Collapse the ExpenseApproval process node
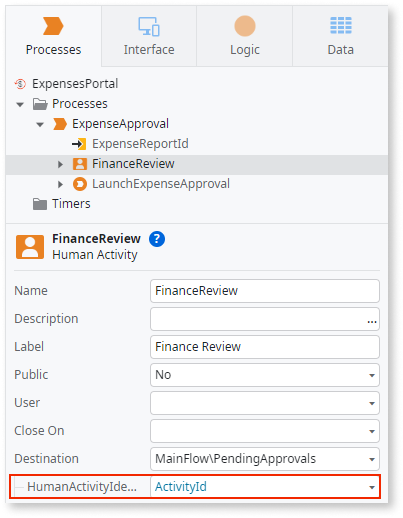The width and height of the screenshot is (403, 518). tap(40, 125)
